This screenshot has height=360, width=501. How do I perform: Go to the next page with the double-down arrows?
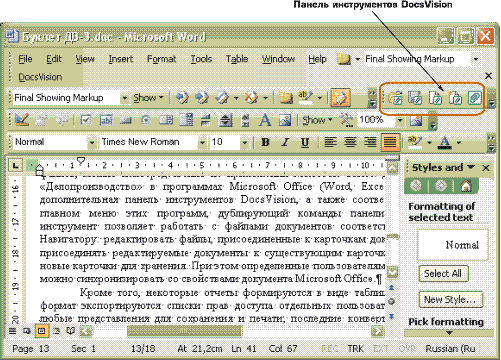[392, 316]
